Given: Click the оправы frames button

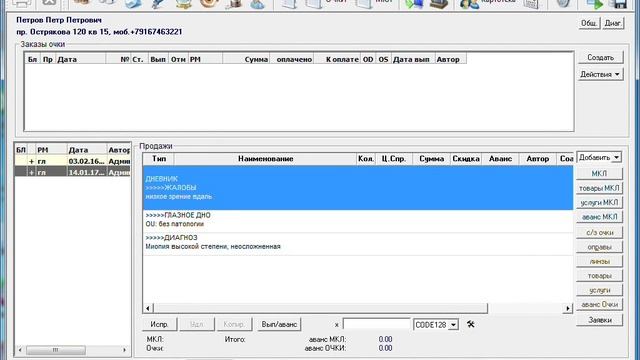Looking at the screenshot, I should tap(599, 247).
